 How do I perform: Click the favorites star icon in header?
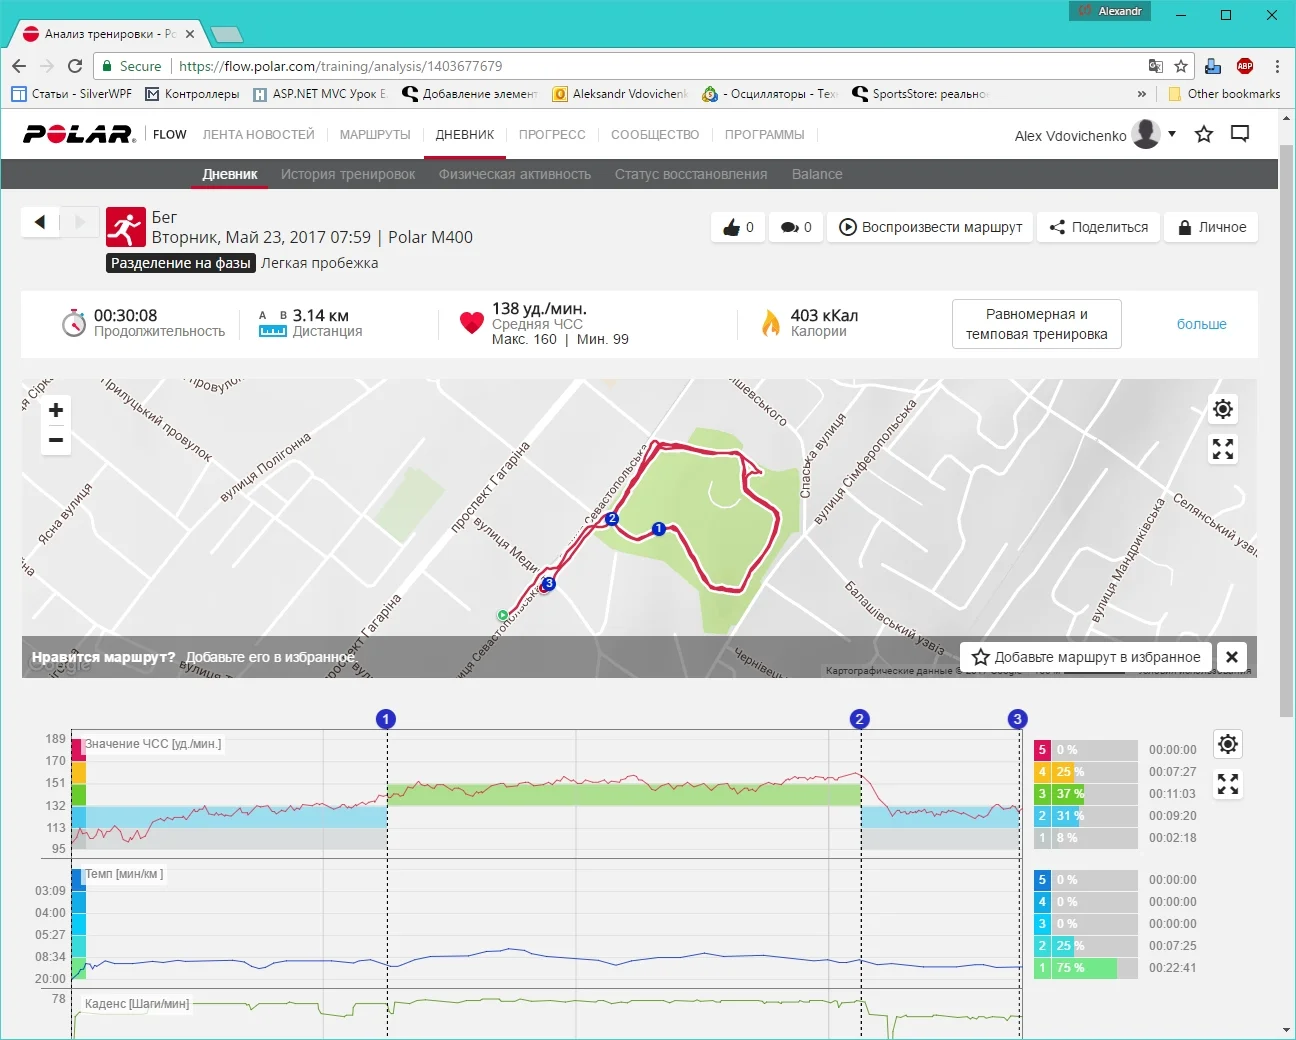click(1204, 134)
